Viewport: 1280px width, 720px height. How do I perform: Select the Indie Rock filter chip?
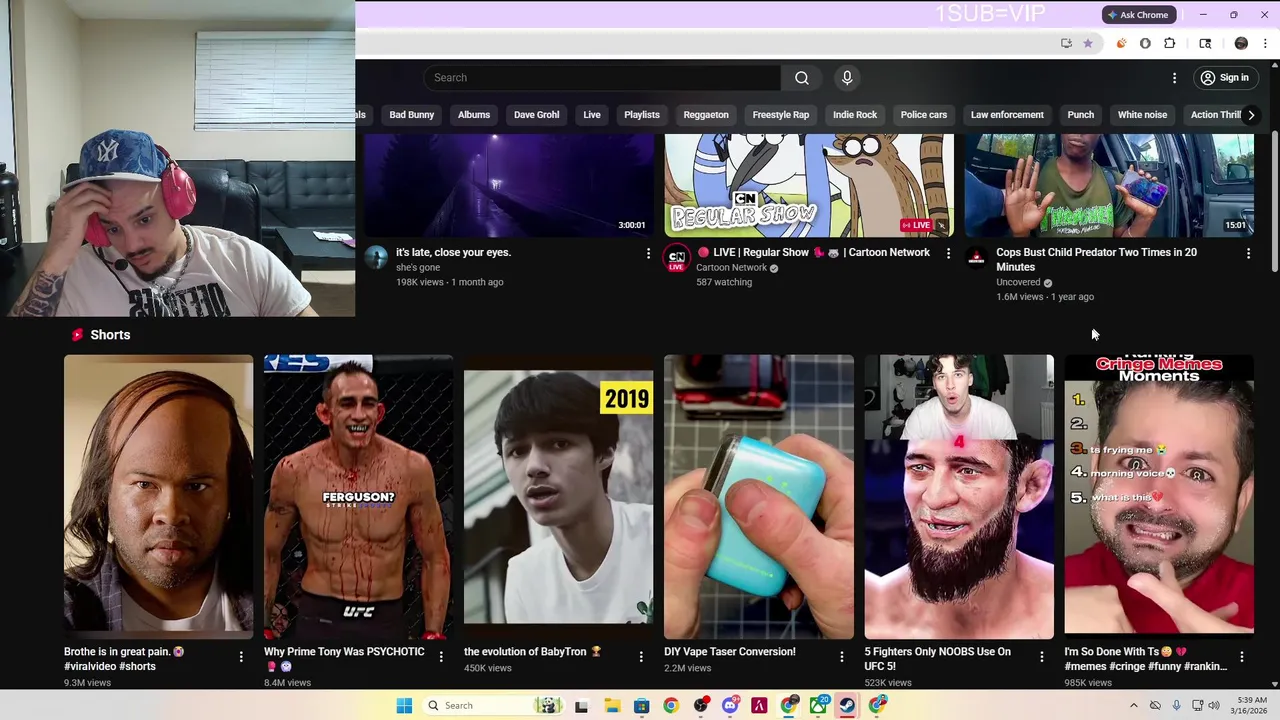tap(855, 115)
